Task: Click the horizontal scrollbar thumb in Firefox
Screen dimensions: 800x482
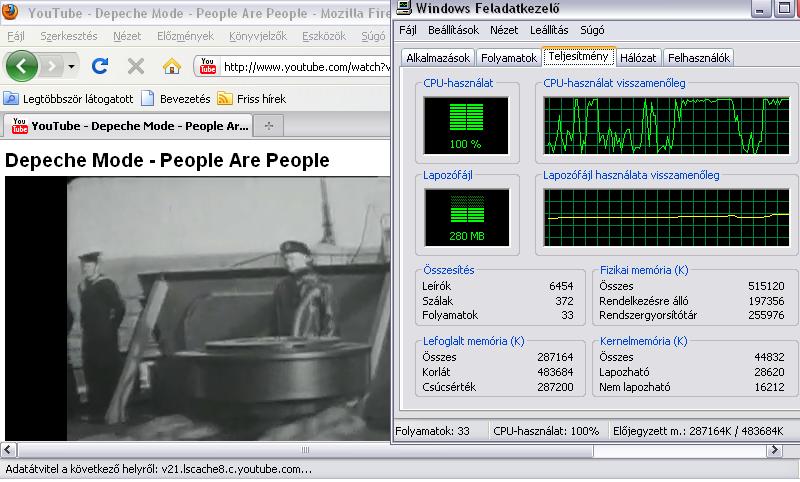Action: [305, 450]
